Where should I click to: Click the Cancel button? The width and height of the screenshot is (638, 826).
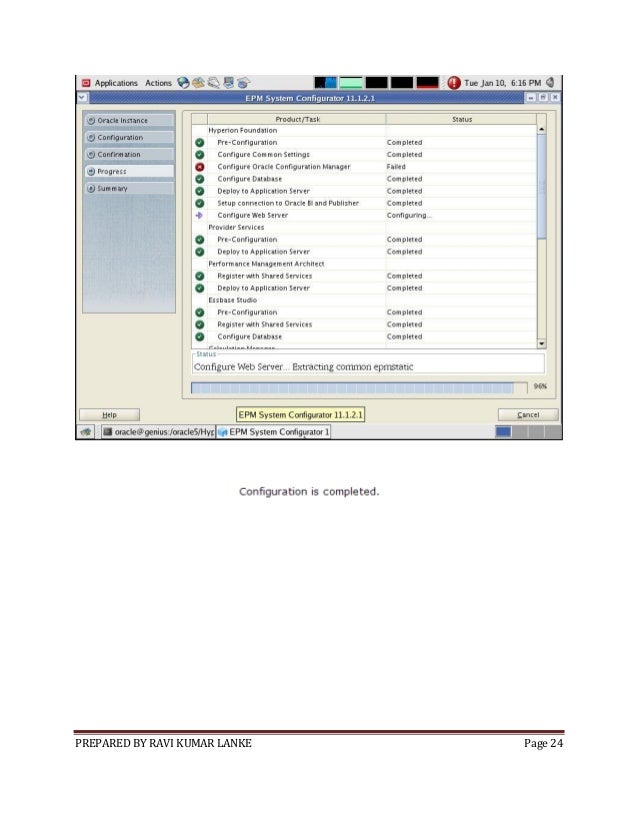click(528, 415)
